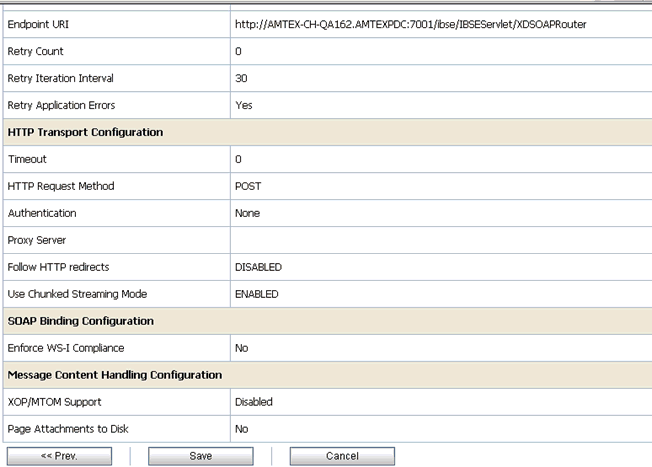Click the HTTP Transport Configuration header

pyautogui.click(x=85, y=132)
